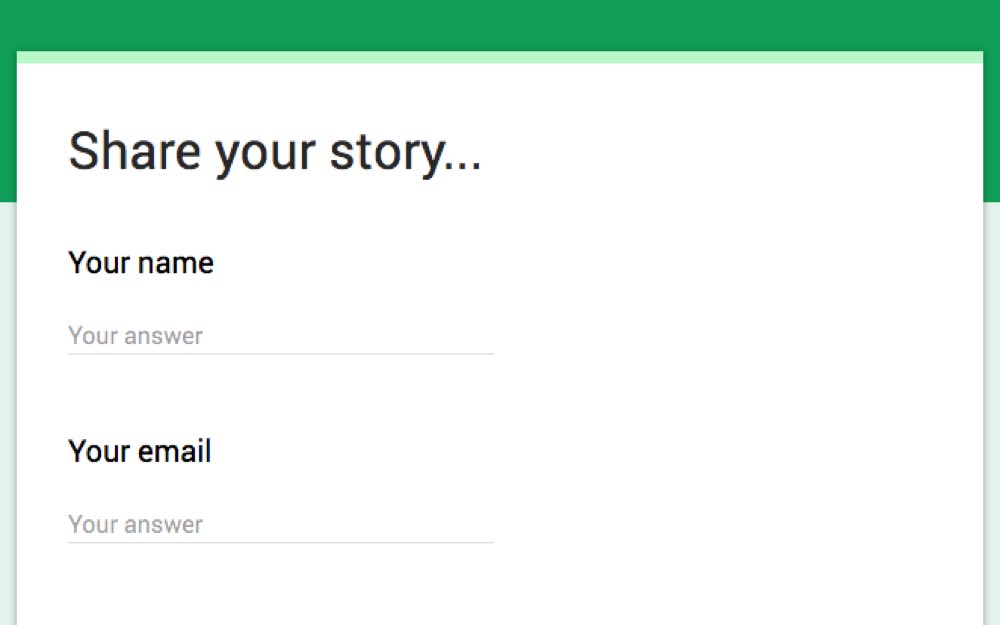The height and width of the screenshot is (625, 1000).
Task: Select the "Your email" question label
Action: (140, 452)
